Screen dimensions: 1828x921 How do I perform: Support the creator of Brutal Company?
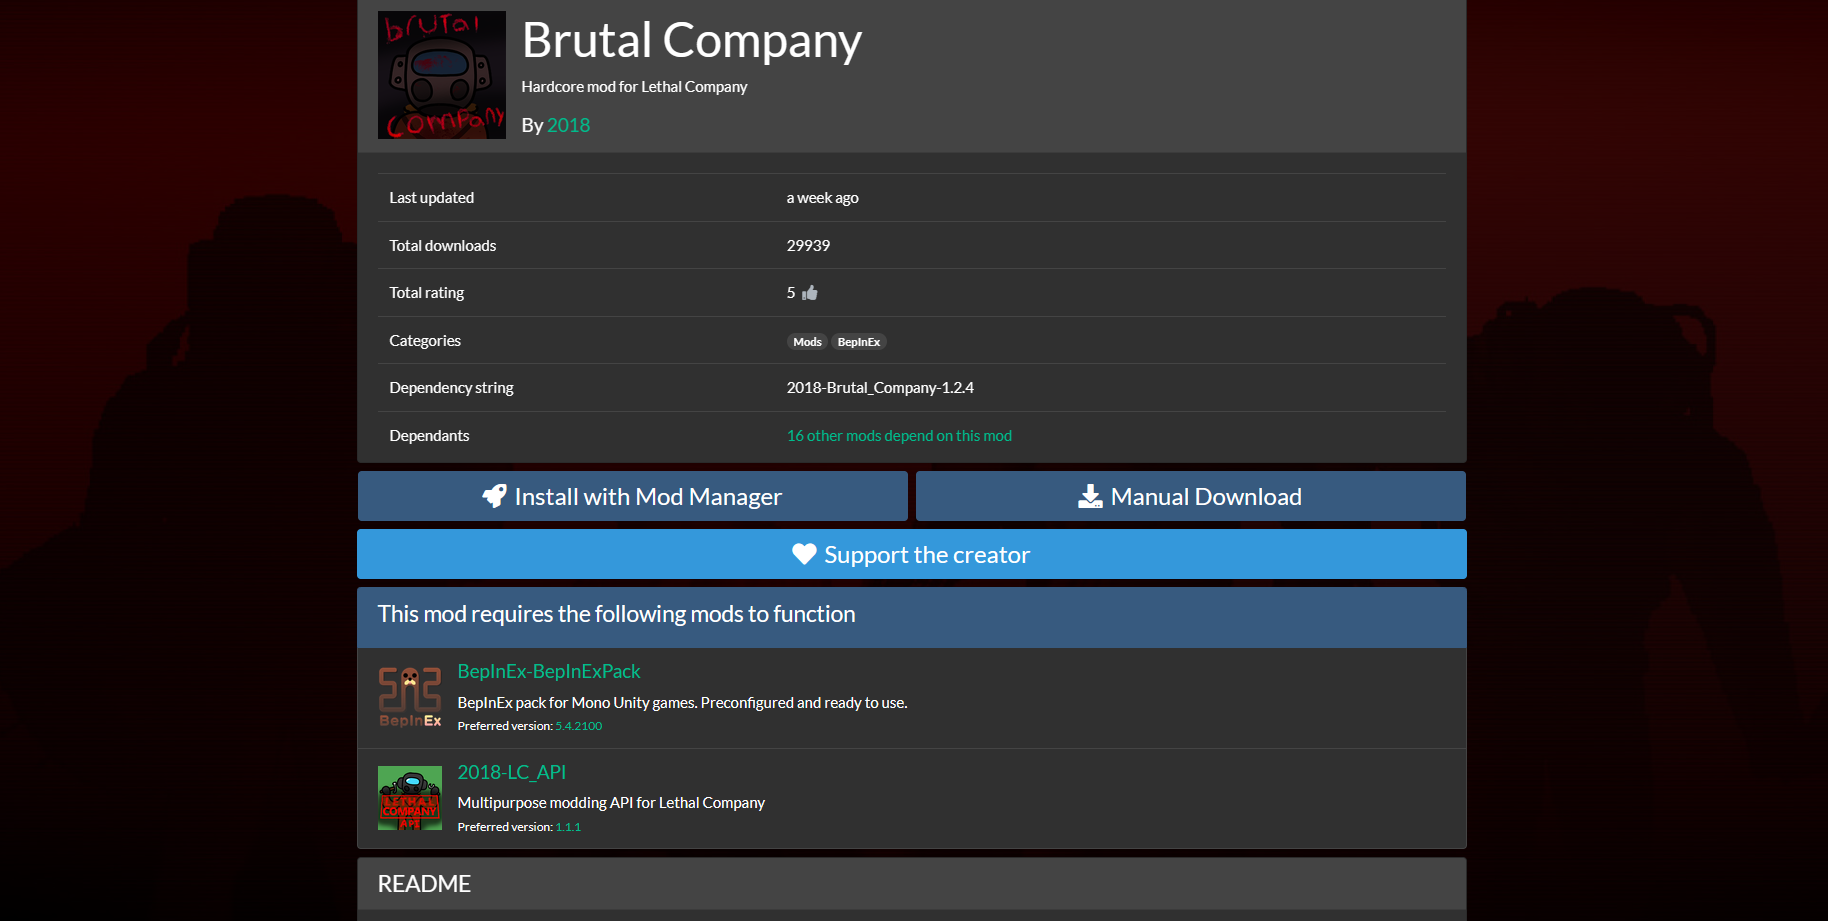click(910, 554)
